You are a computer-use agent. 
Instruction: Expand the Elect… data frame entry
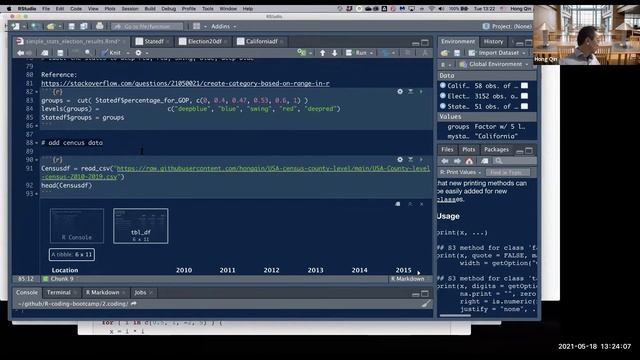pos(443,96)
